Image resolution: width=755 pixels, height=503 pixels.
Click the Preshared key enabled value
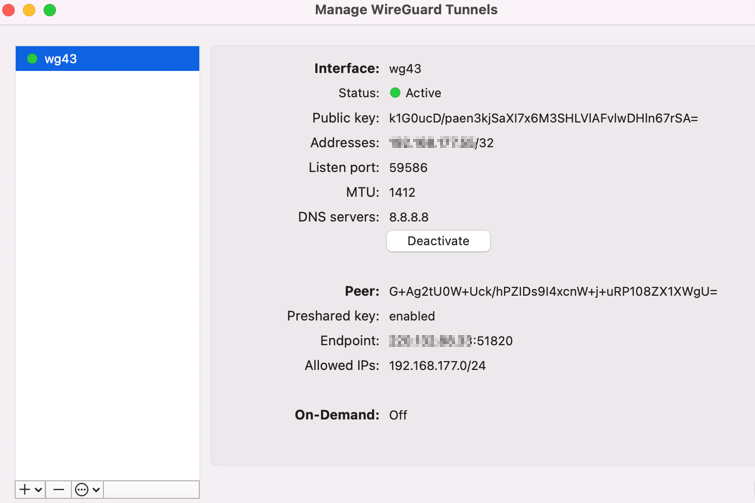coord(412,316)
